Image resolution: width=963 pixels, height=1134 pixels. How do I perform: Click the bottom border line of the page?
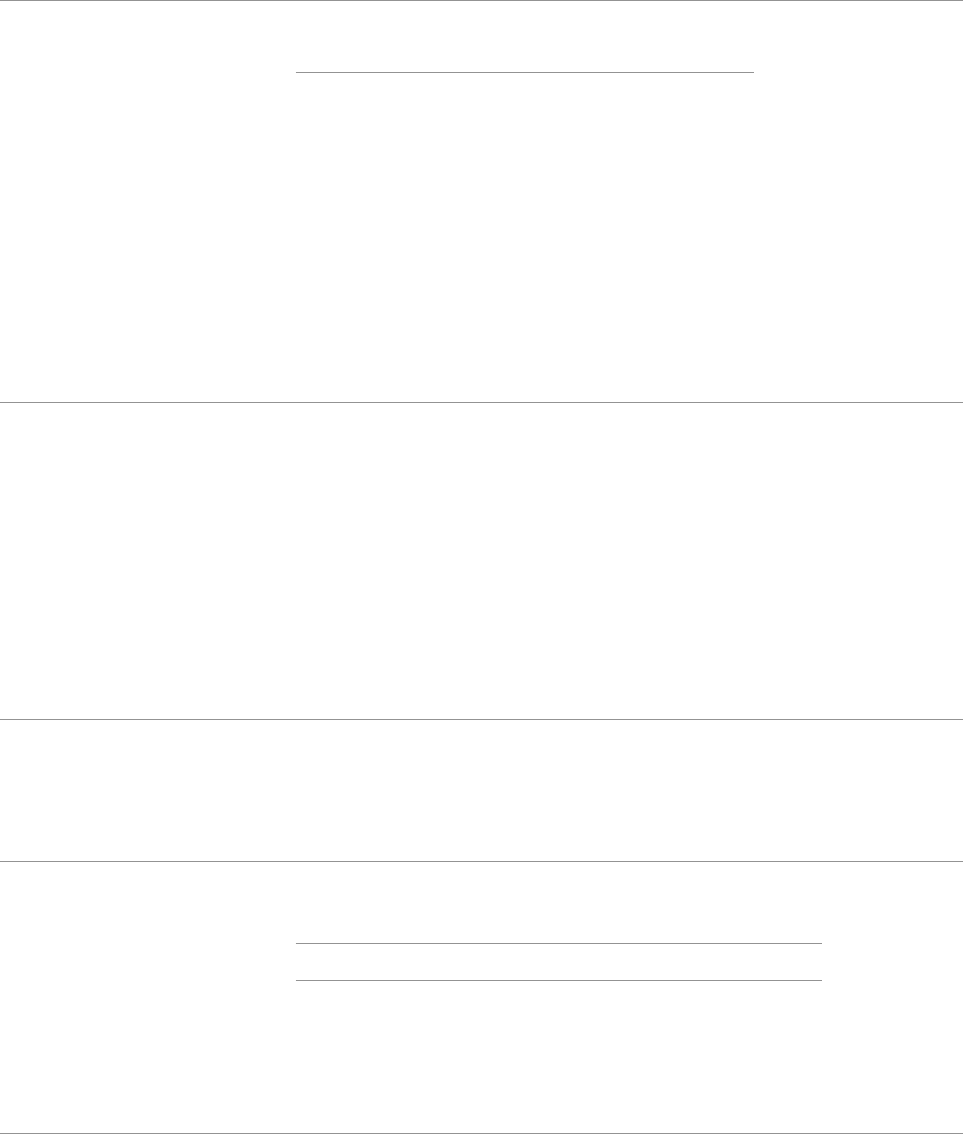(x=482, y=1133)
